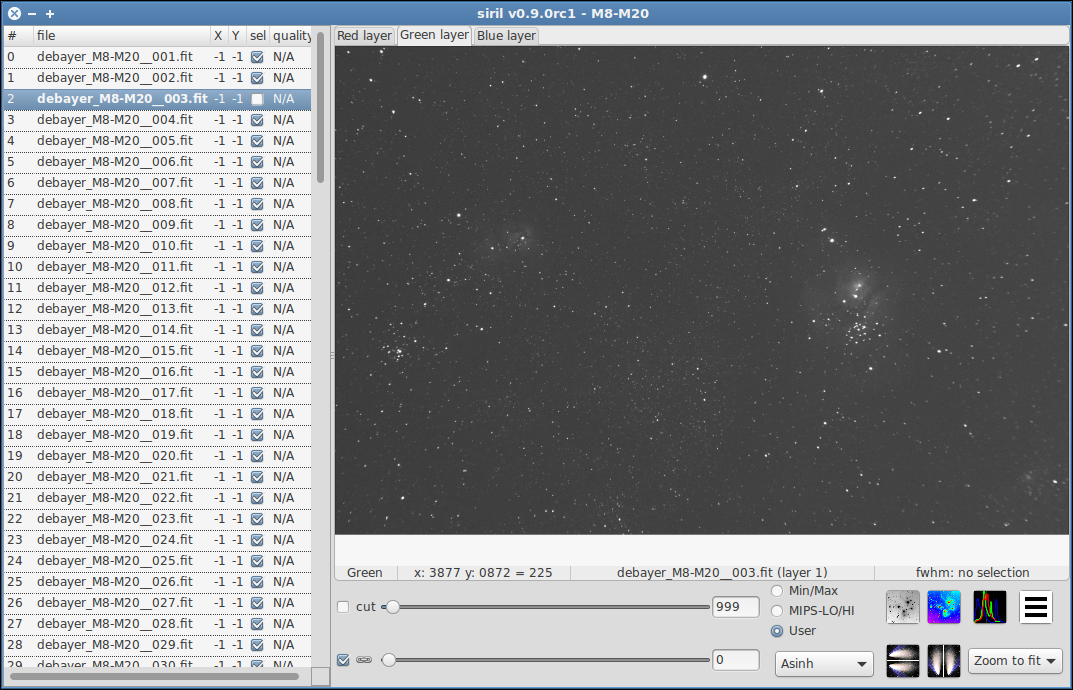Enable the cut checkbox
This screenshot has height=690, width=1073.
(344, 607)
